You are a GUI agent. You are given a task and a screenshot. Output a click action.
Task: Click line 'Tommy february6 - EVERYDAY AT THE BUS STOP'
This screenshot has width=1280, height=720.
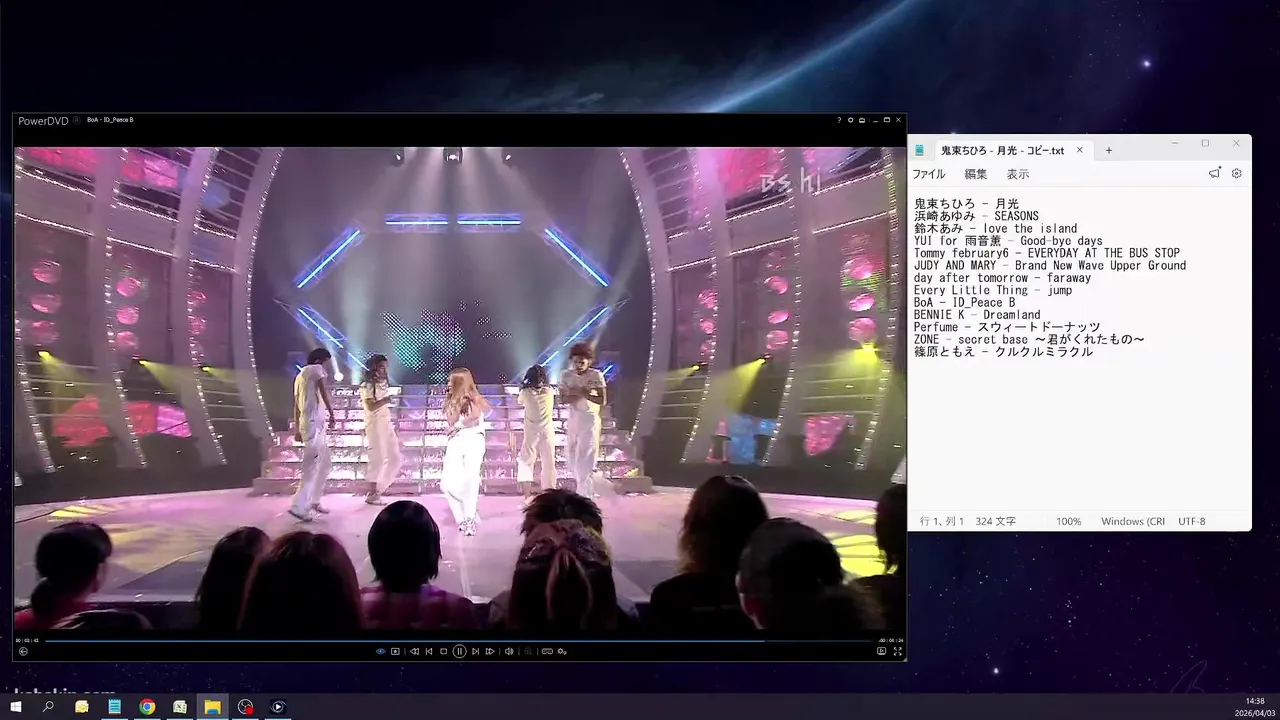coord(1047,253)
